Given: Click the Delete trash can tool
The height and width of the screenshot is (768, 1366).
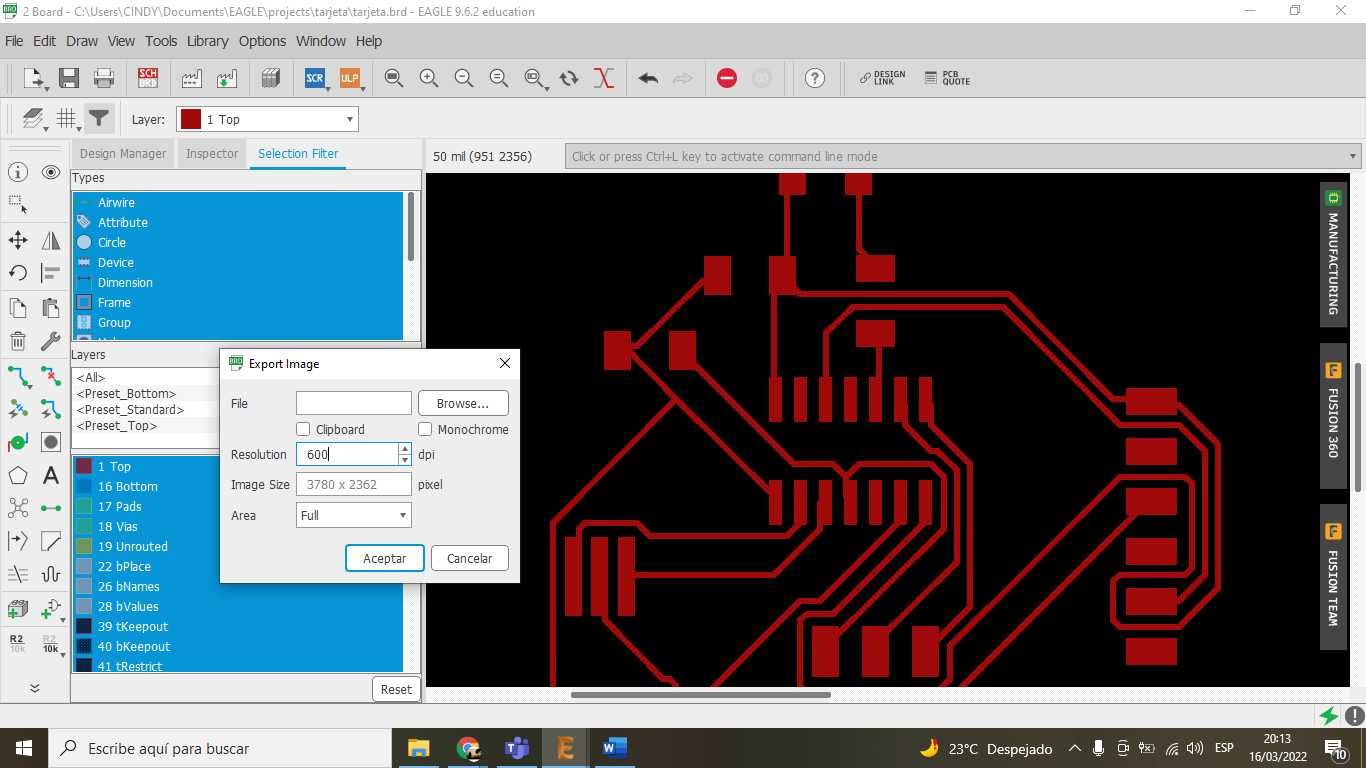Looking at the screenshot, I should [18, 341].
